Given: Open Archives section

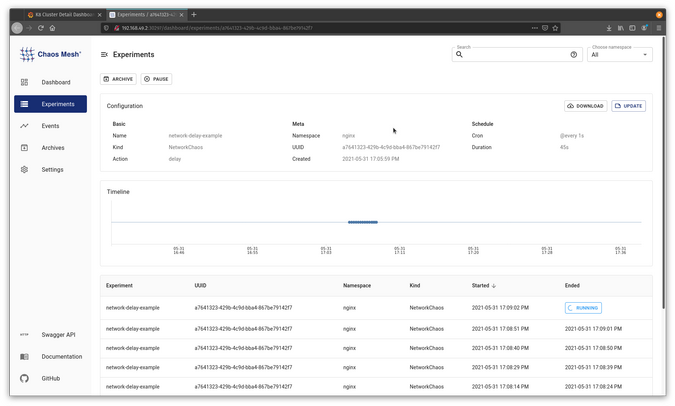Looking at the screenshot, I should (50, 148).
